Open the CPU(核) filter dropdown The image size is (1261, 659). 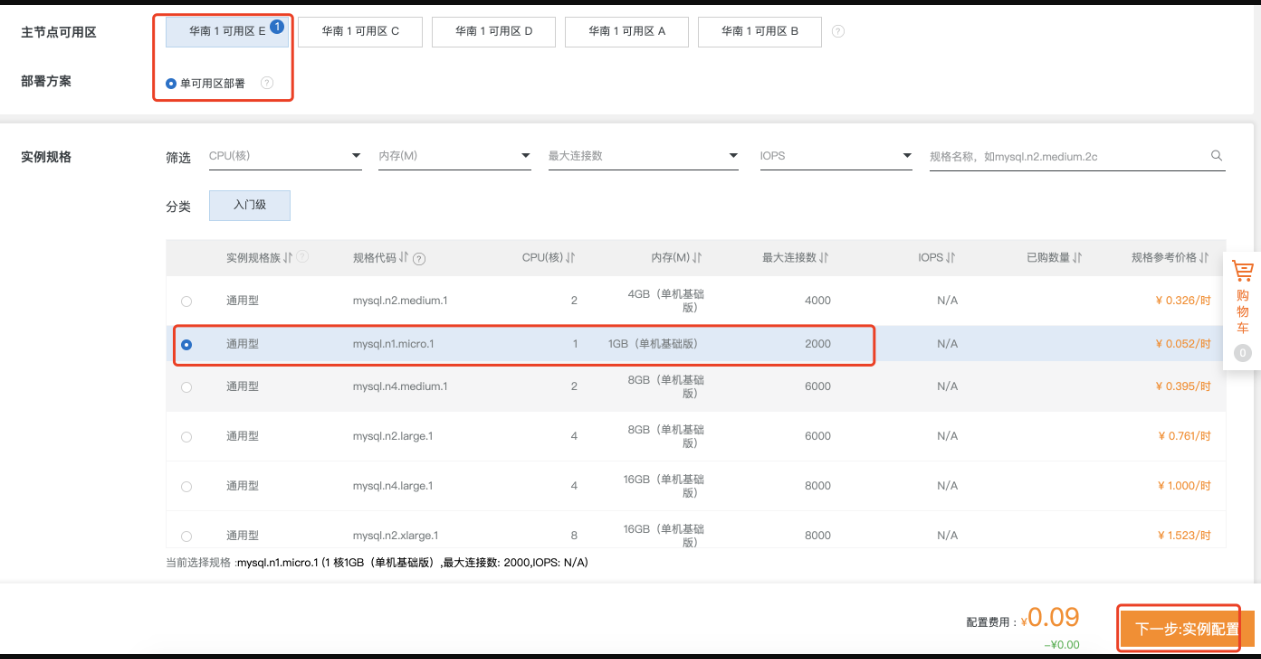(285, 156)
